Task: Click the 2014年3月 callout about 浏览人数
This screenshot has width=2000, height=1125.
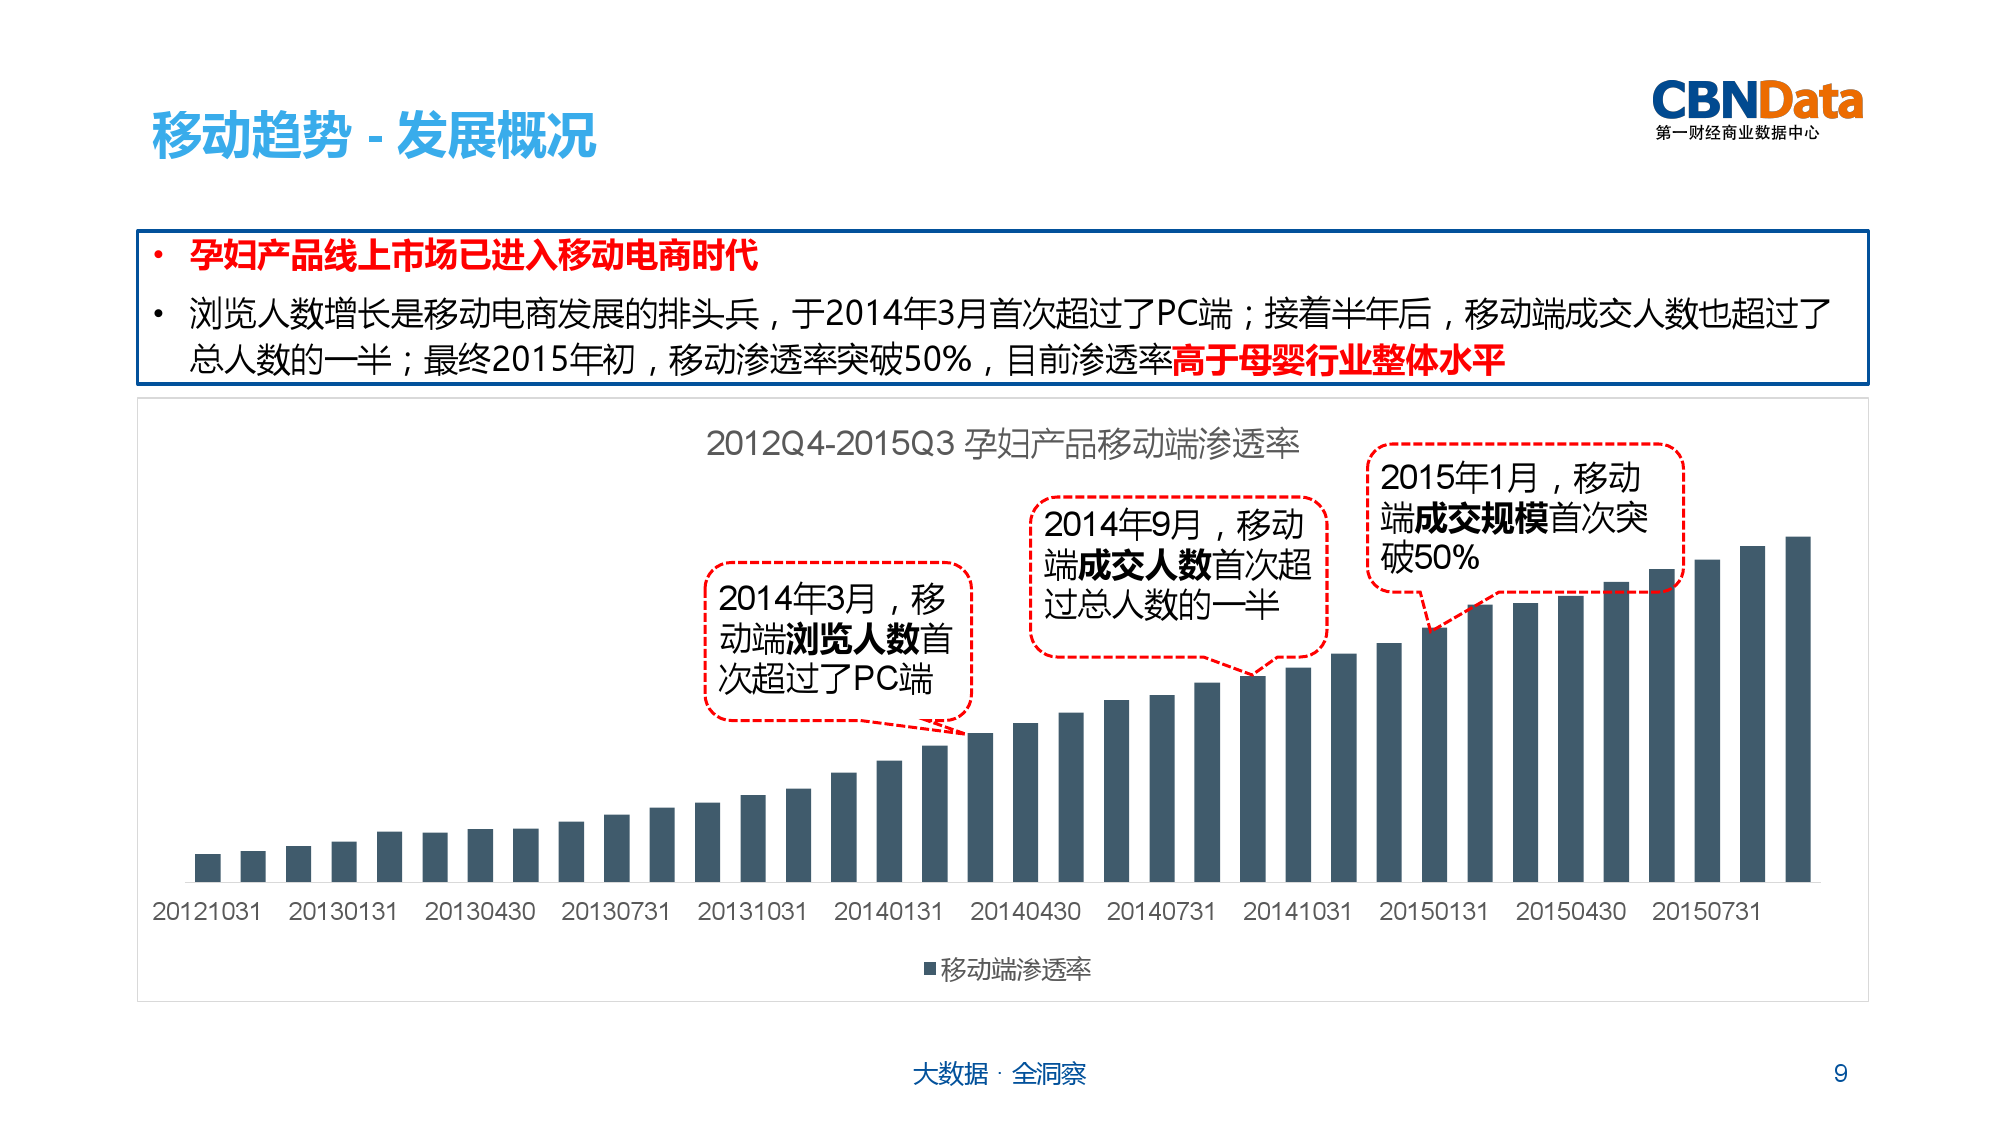Action: pos(838,641)
